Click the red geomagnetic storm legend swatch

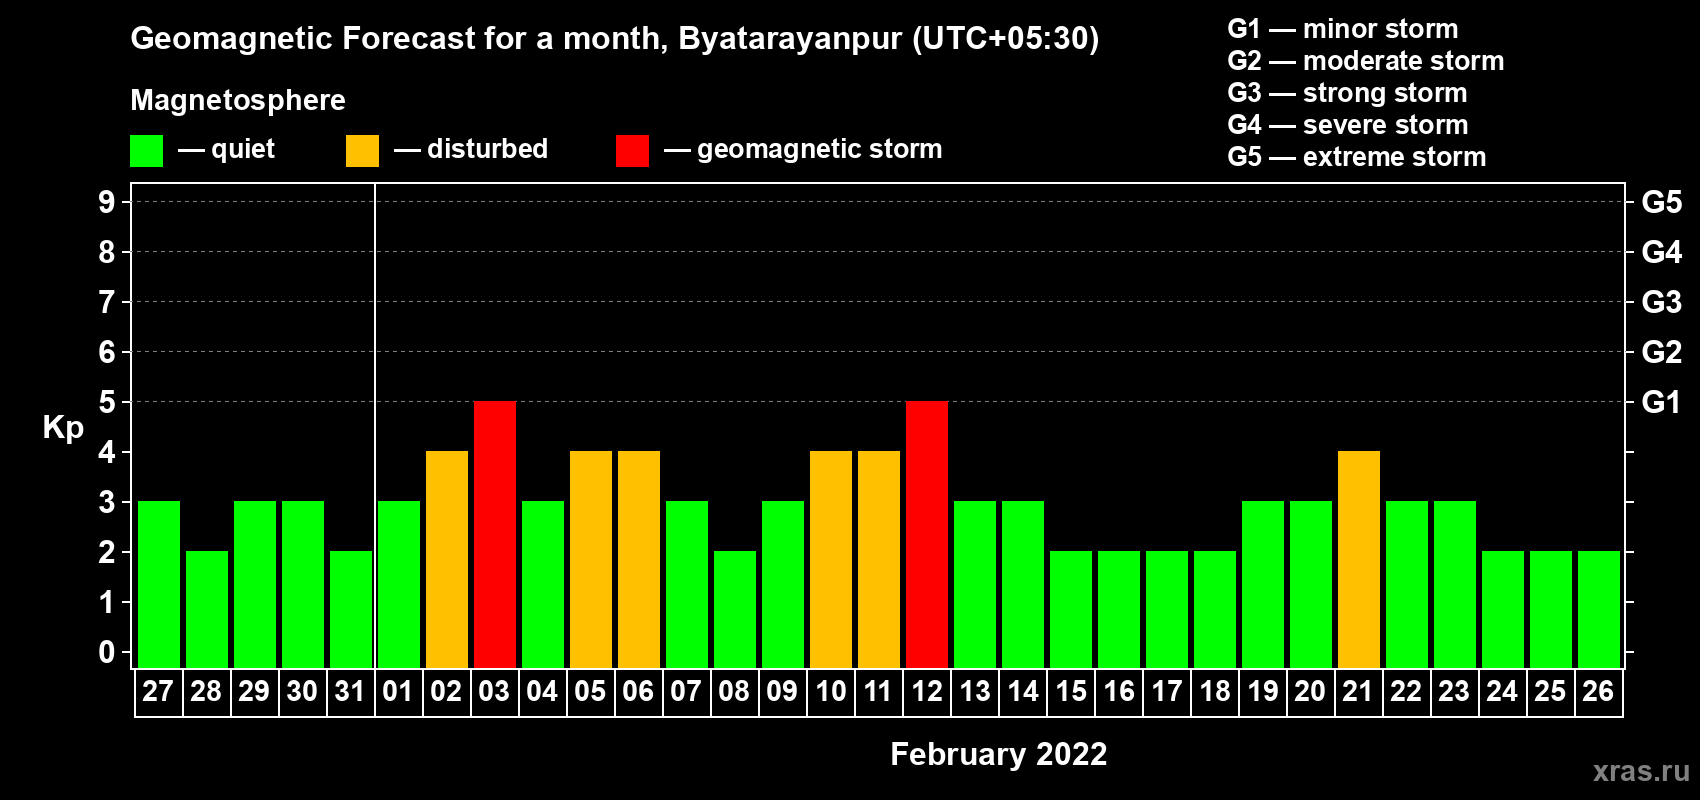click(x=632, y=151)
